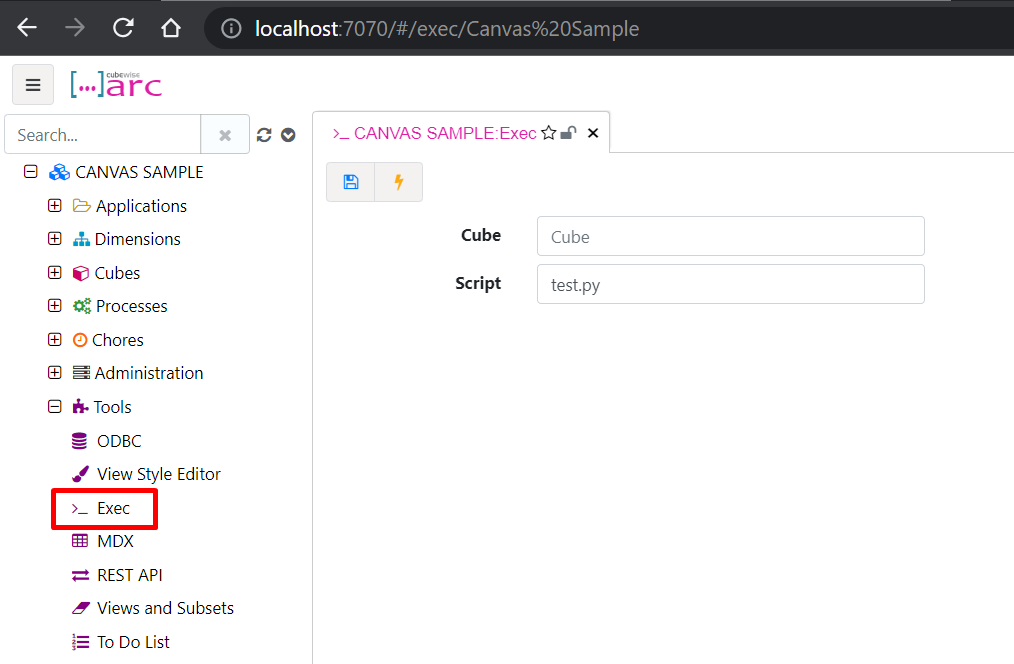The height and width of the screenshot is (664, 1014).
Task: Toggle the unlock icon on Exec tab
Action: point(568,133)
